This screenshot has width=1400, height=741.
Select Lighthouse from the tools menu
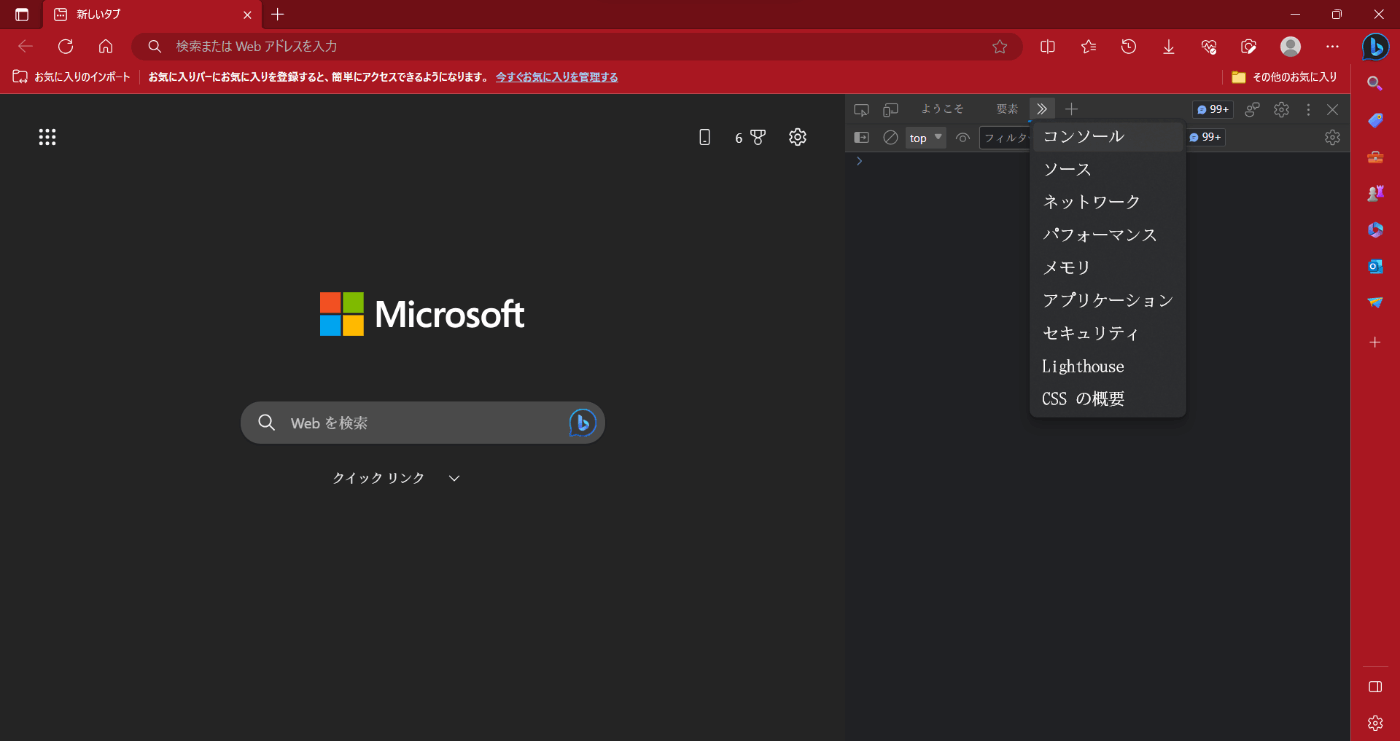1107,366
